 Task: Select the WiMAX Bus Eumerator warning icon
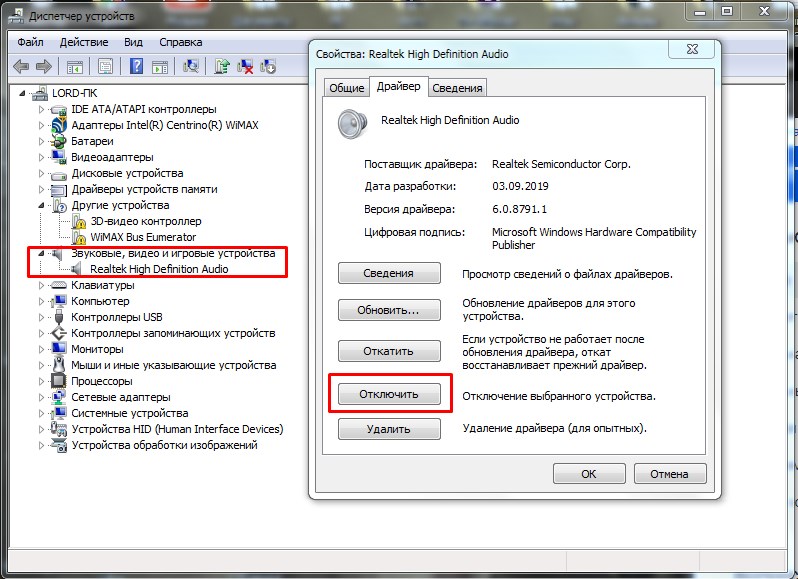click(78, 238)
